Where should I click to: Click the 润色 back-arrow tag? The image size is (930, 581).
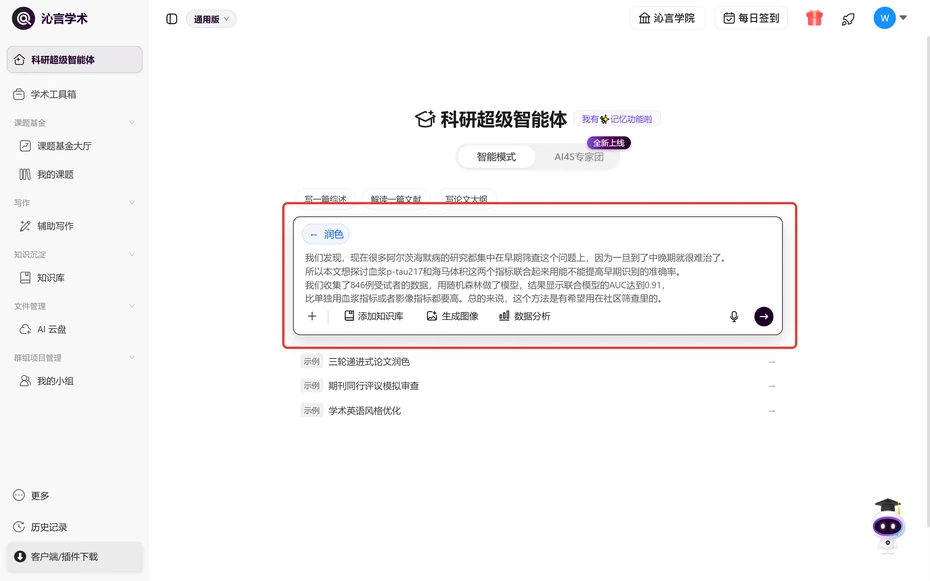click(326, 234)
